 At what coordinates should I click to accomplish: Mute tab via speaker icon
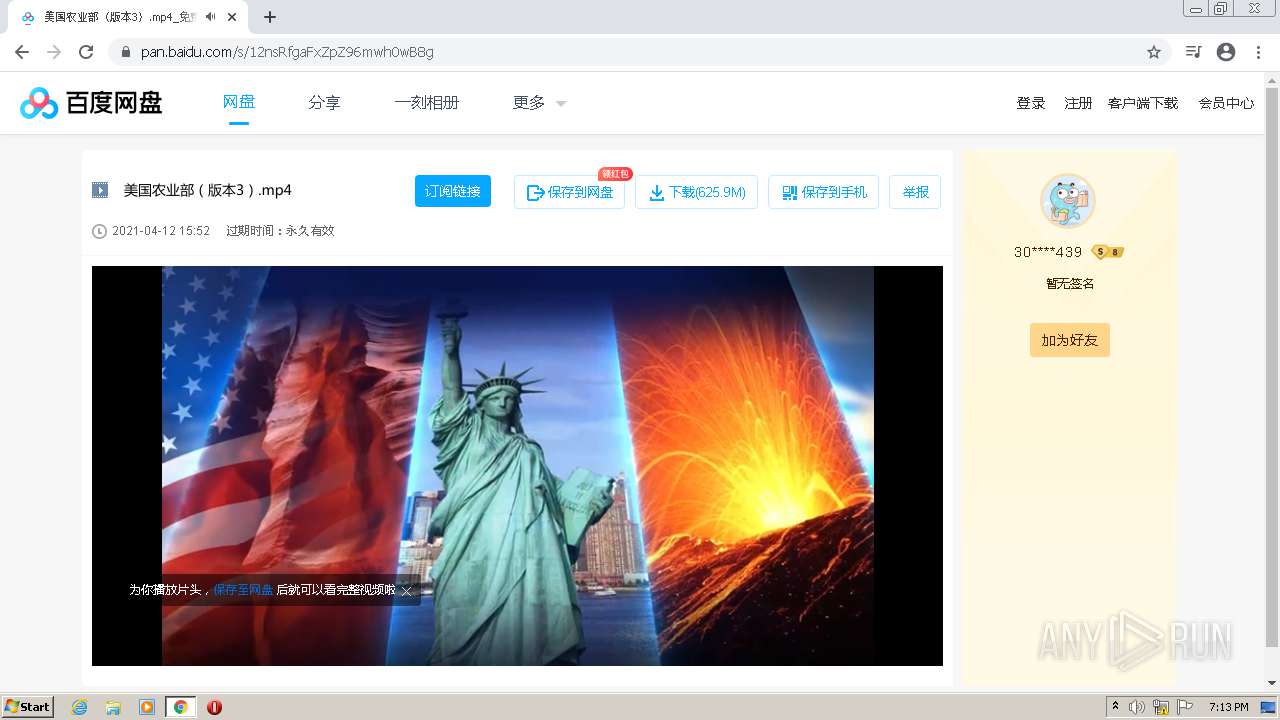(x=210, y=17)
